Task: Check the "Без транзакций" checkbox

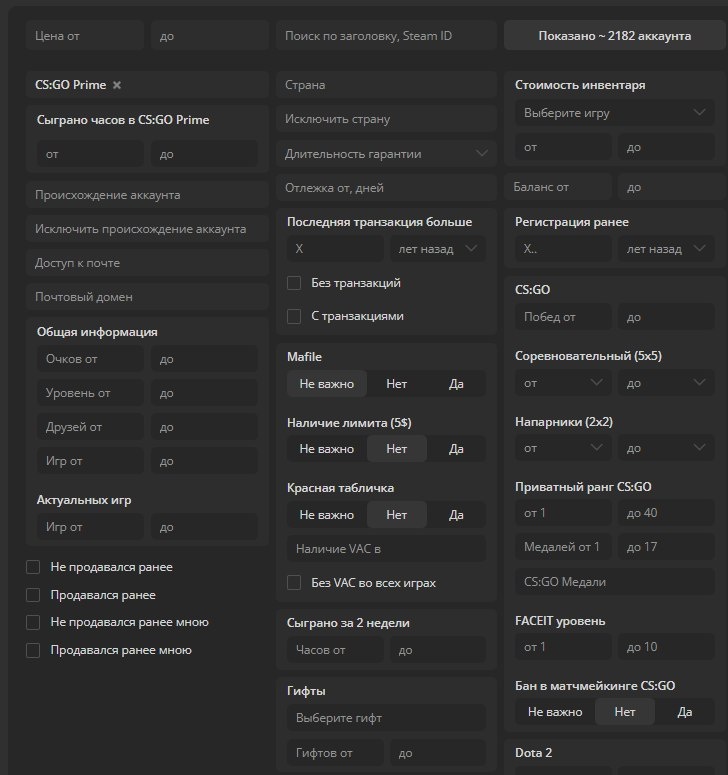Action: [x=294, y=283]
